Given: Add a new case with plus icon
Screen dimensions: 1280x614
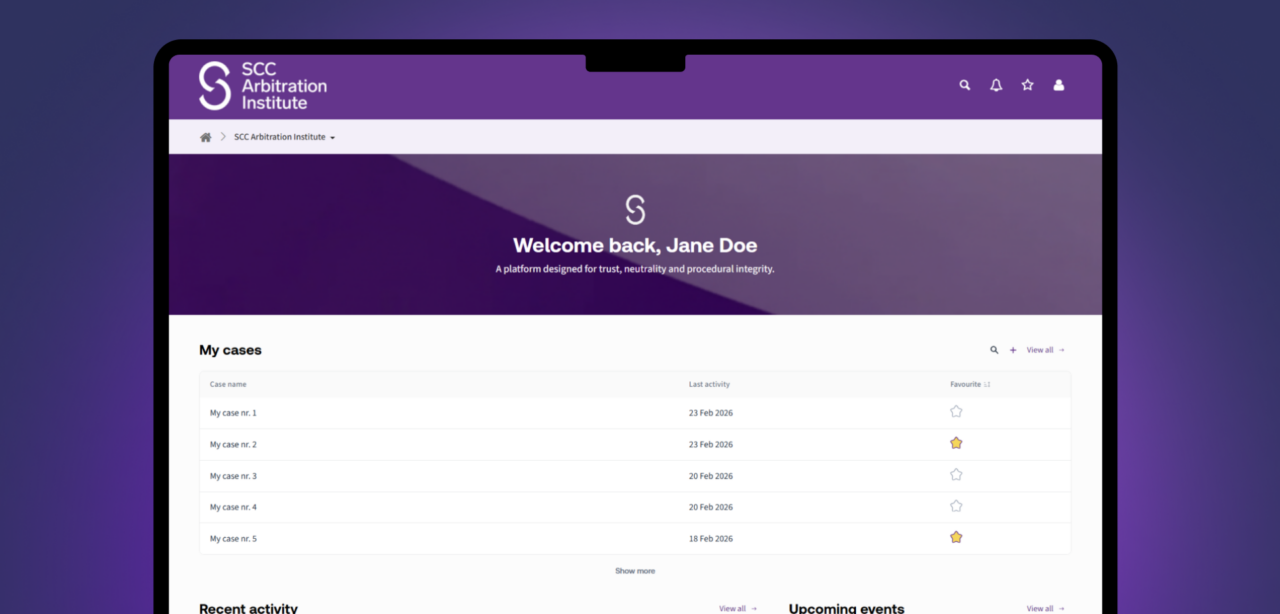Looking at the screenshot, I should (x=1013, y=350).
